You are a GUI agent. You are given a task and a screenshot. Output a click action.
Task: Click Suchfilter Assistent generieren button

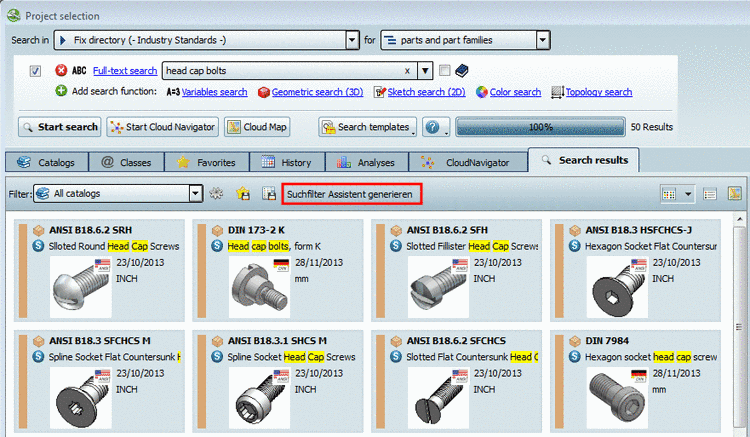(352, 194)
